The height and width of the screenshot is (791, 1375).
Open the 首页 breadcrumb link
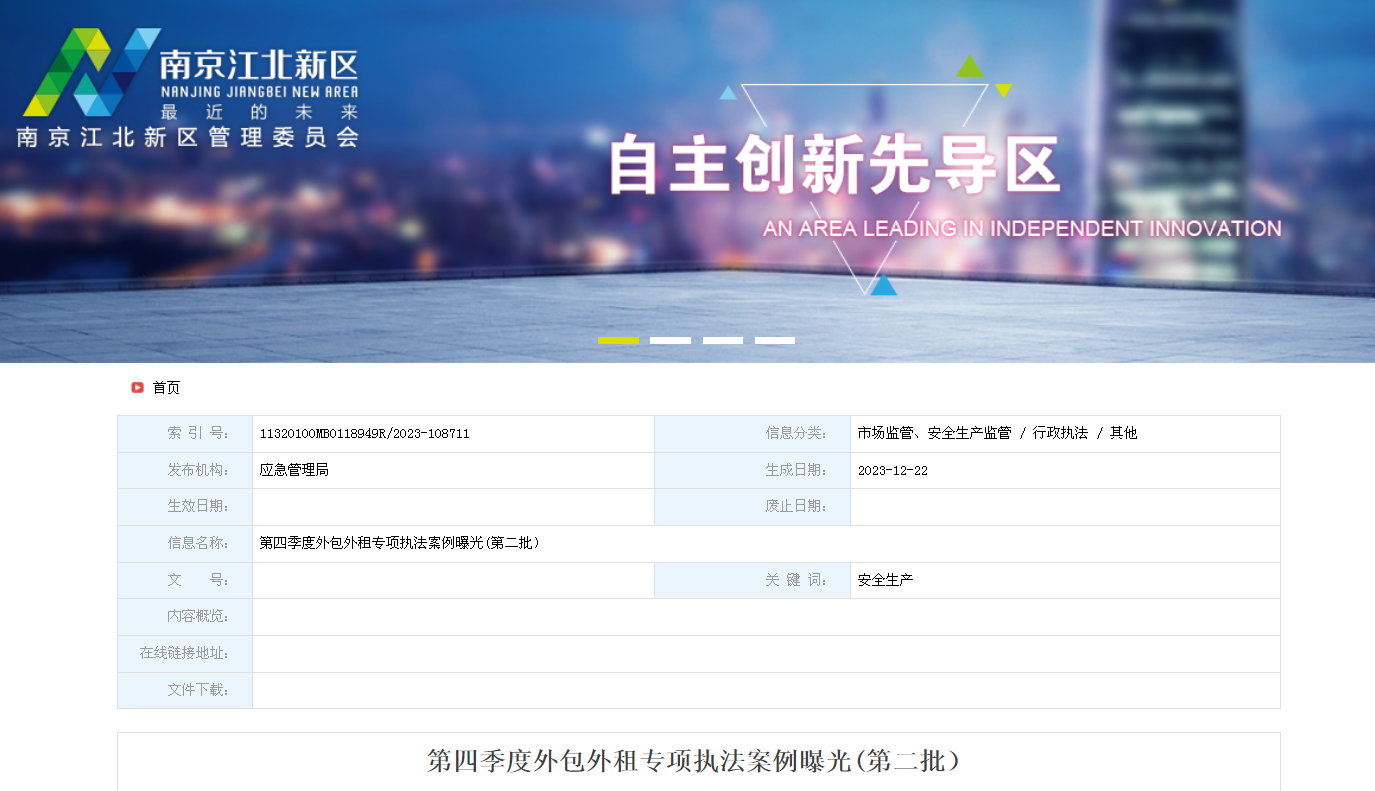(x=166, y=388)
